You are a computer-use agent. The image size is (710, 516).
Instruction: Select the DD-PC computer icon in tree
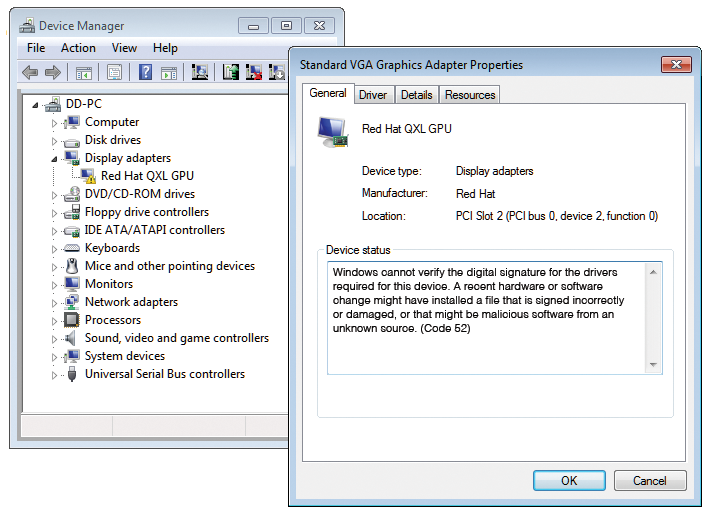(53, 104)
